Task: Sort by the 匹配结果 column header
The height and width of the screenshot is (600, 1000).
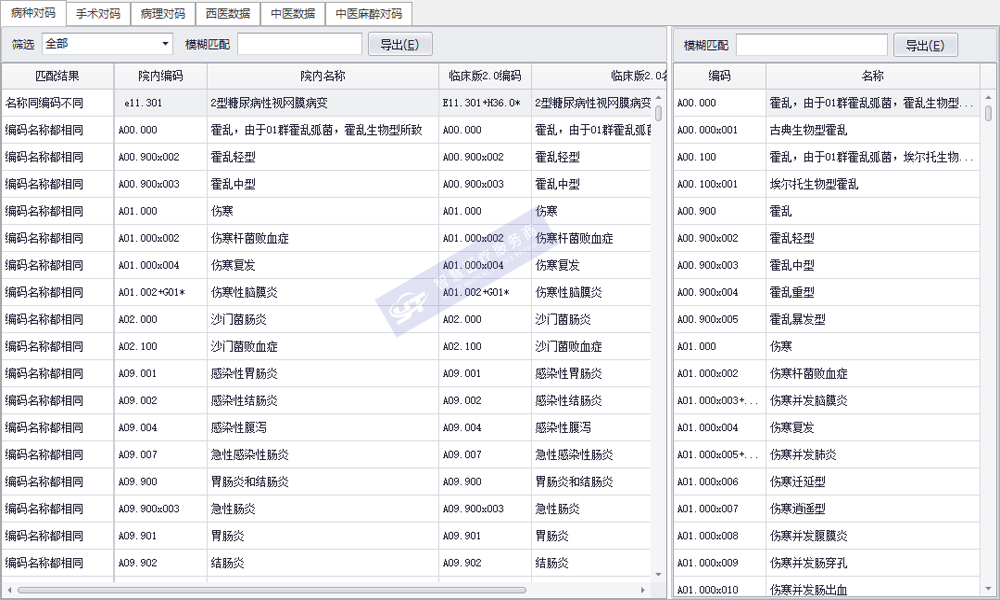Action: [x=57, y=76]
